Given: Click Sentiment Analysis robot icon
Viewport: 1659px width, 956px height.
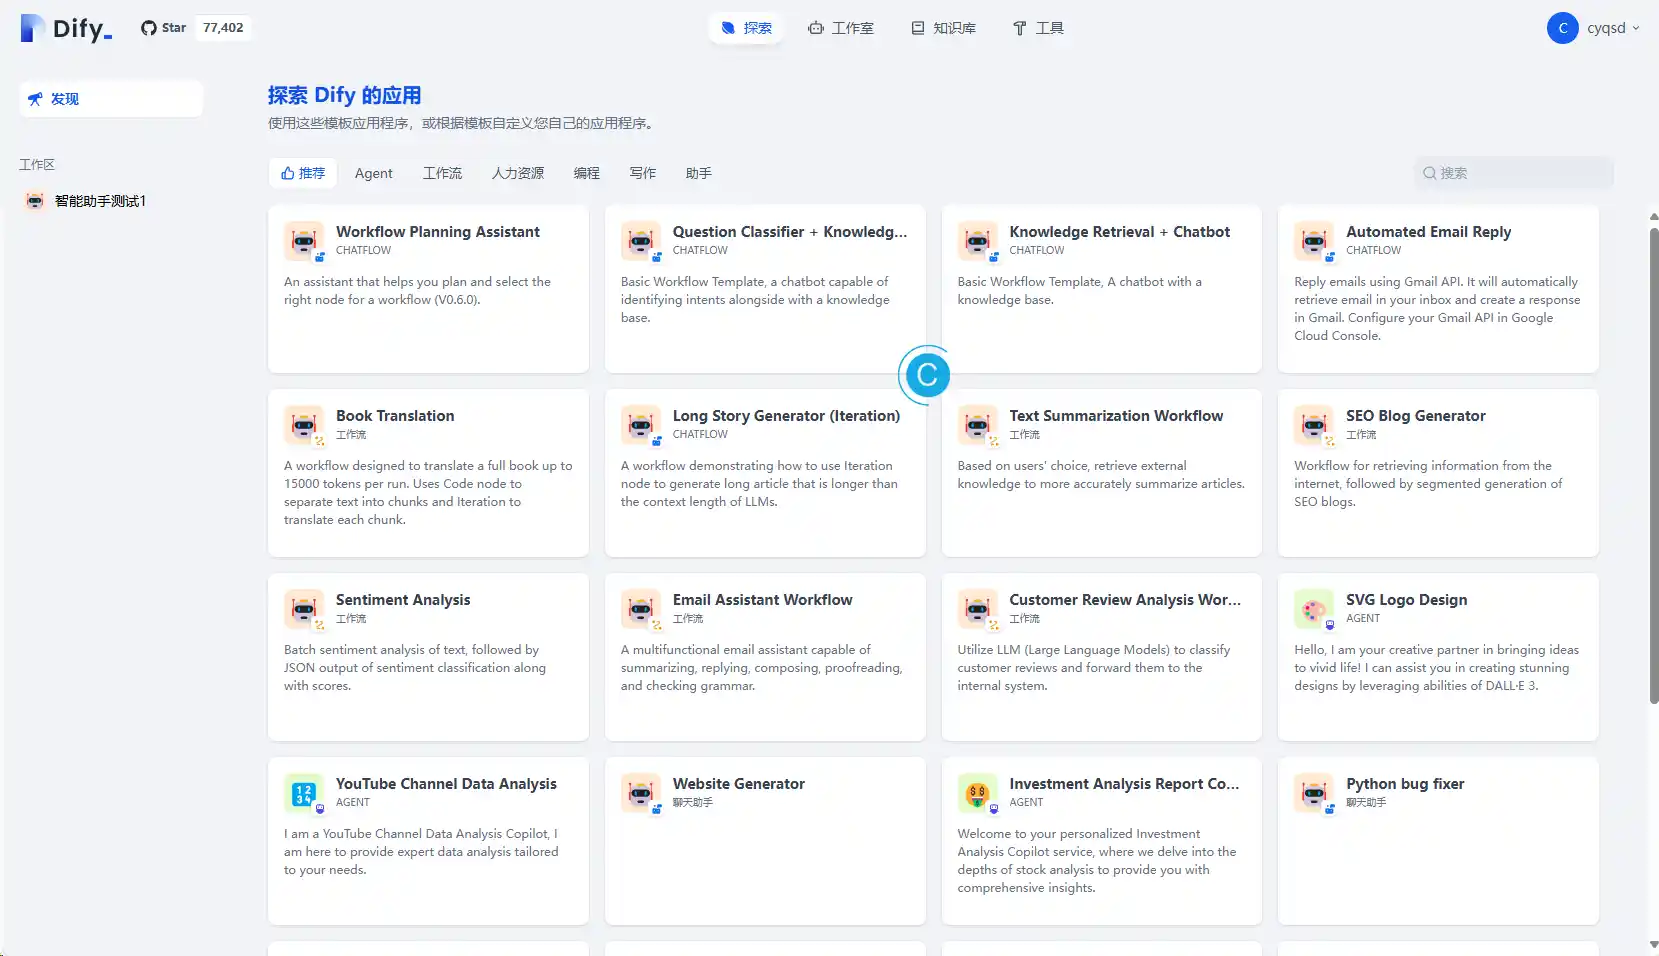Looking at the screenshot, I should (x=304, y=609).
